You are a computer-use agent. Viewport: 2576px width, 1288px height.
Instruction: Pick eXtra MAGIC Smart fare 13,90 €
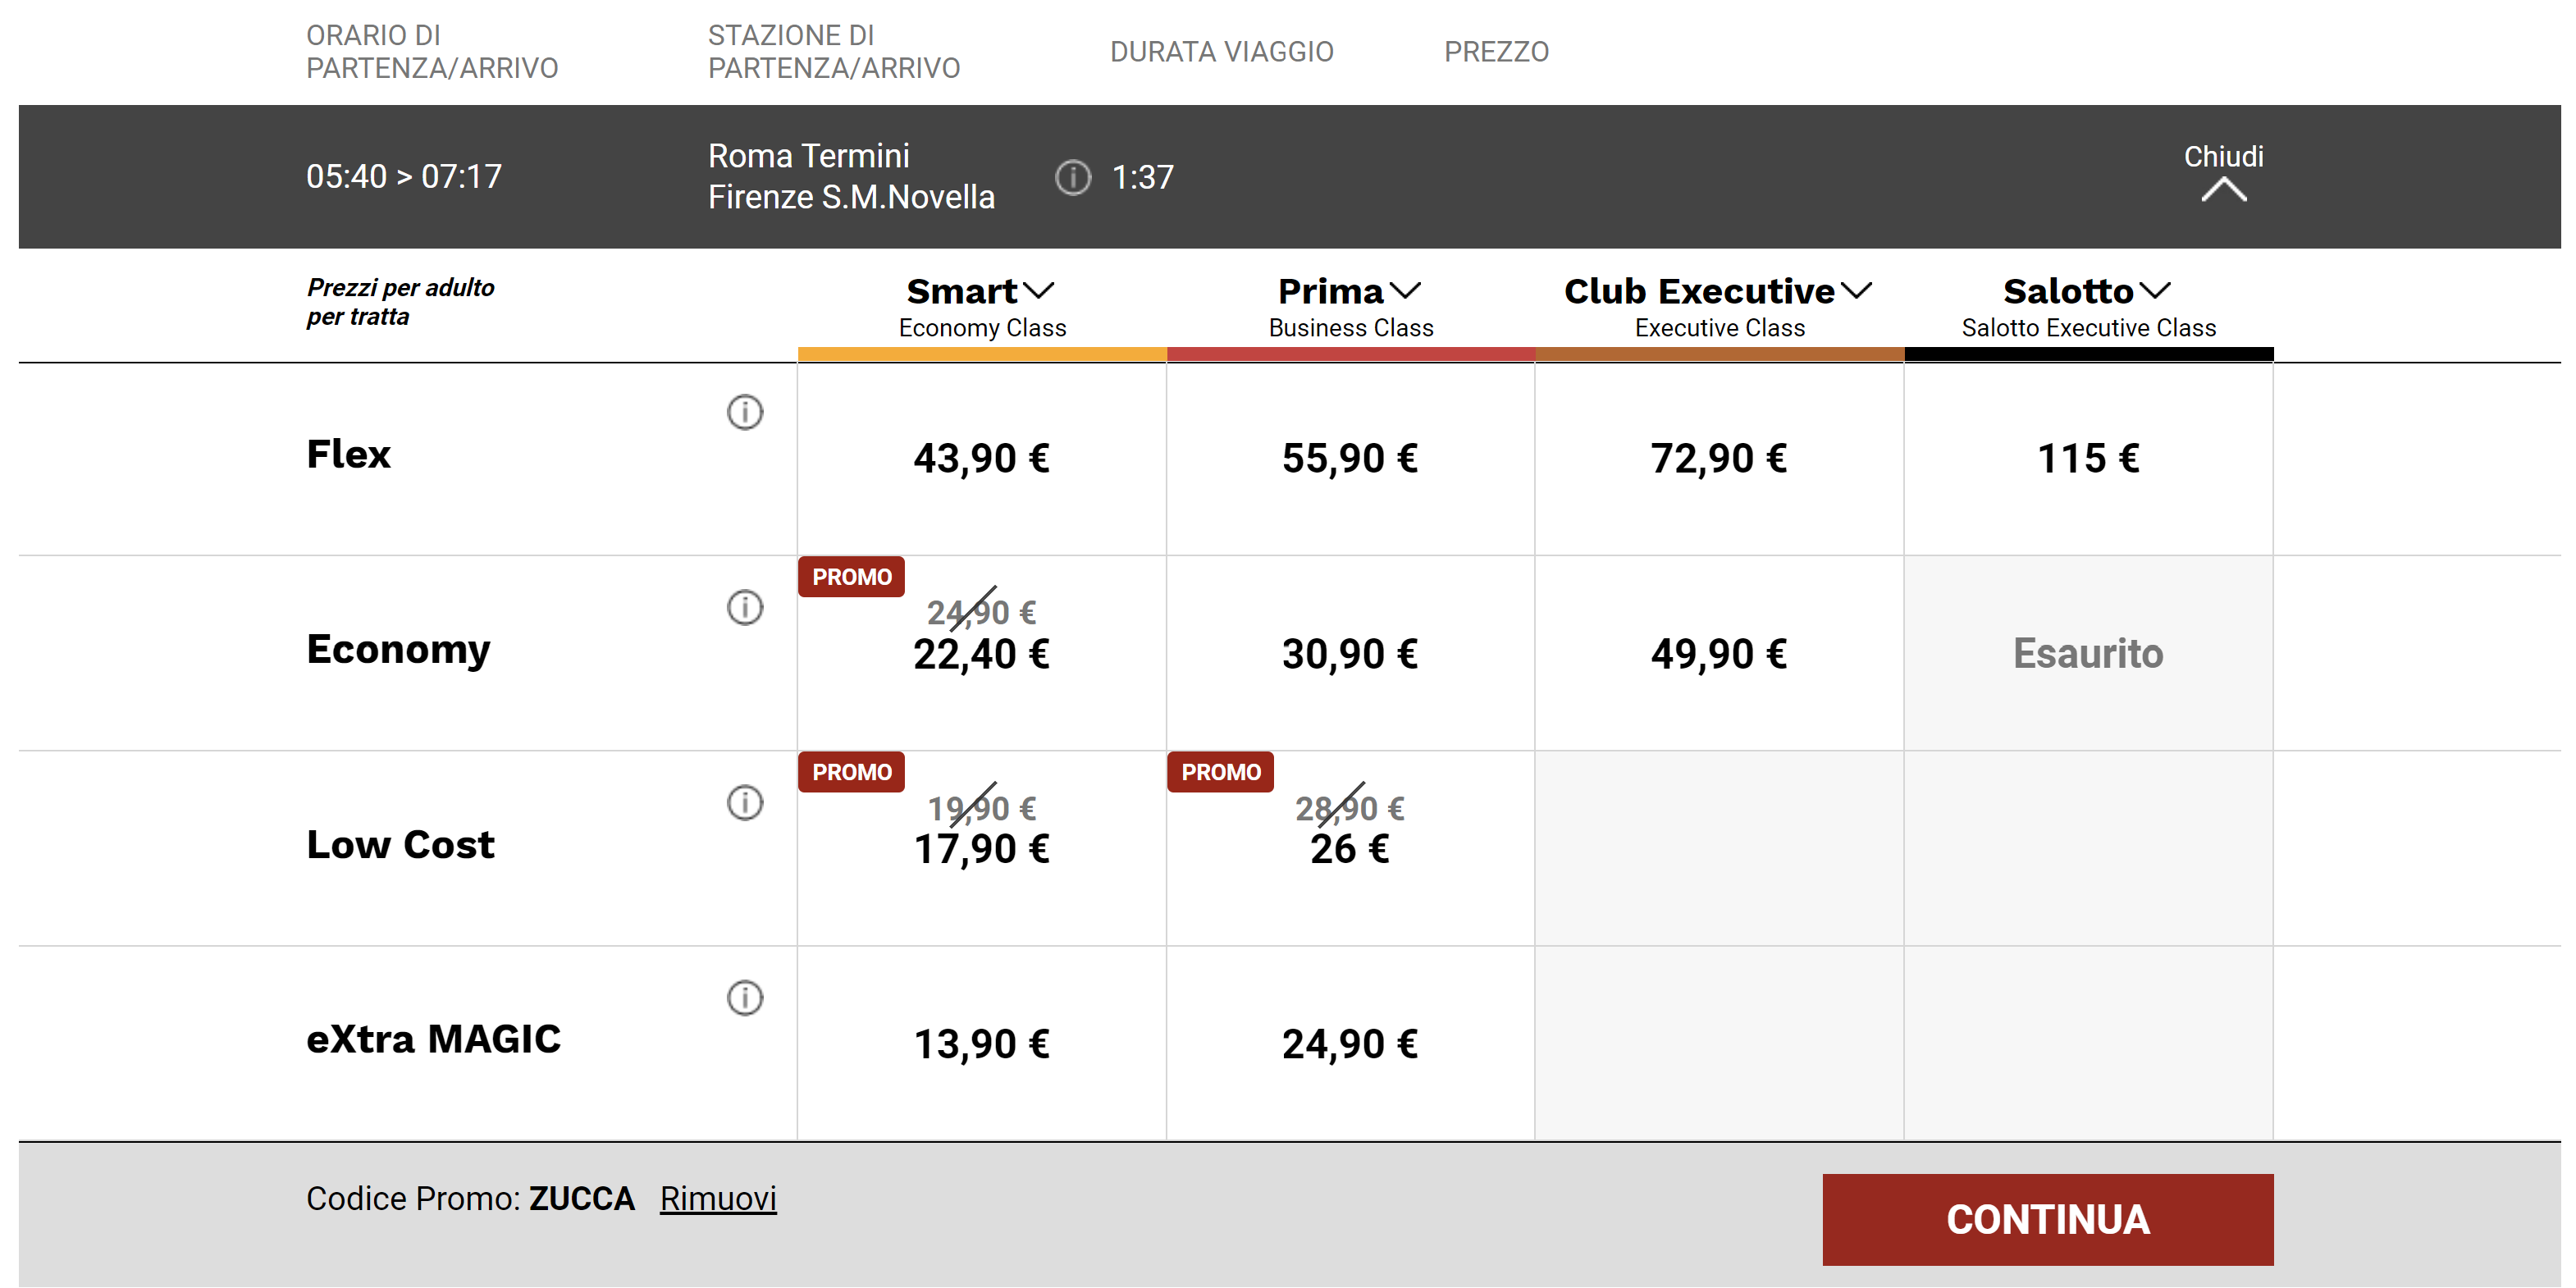[981, 1044]
